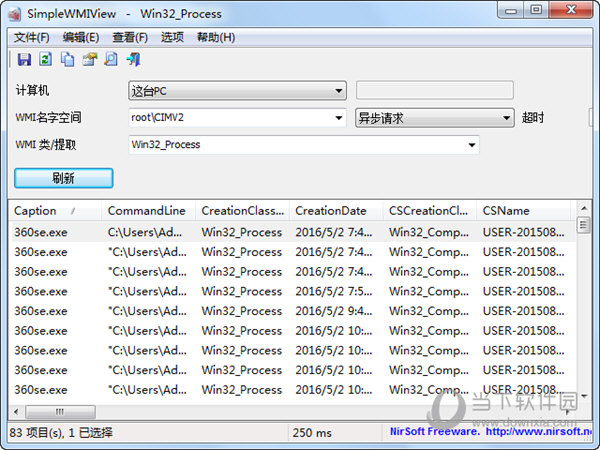
Task: Open the 文件(F) menu
Action: coord(32,37)
